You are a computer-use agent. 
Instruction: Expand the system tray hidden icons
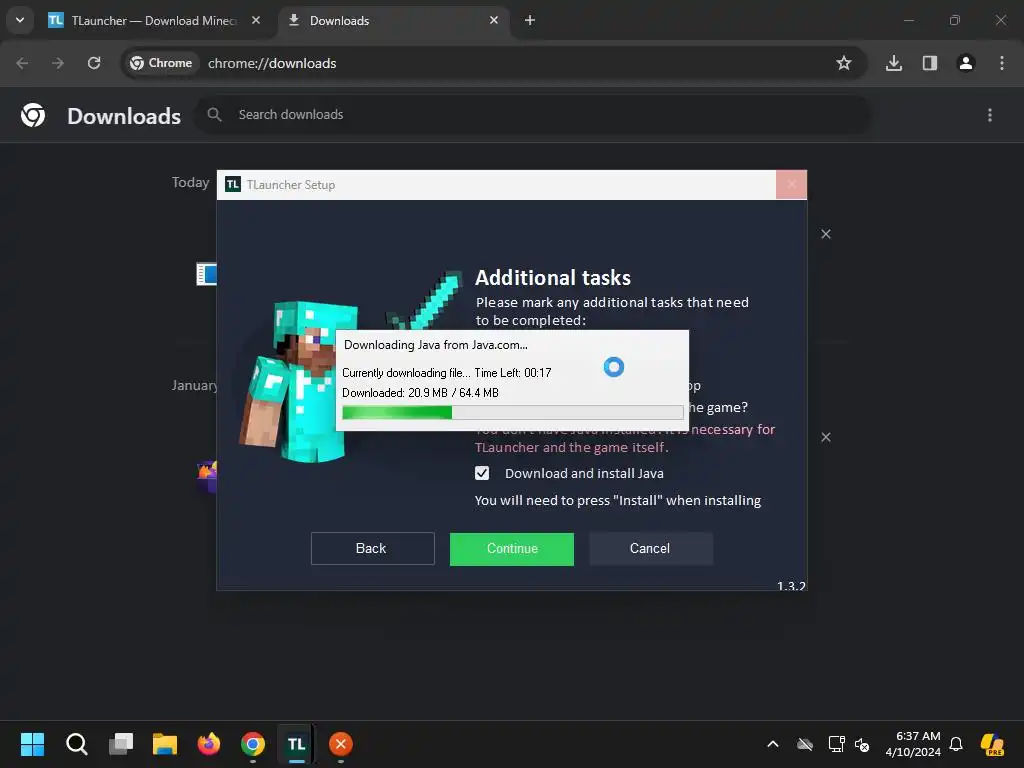point(773,744)
